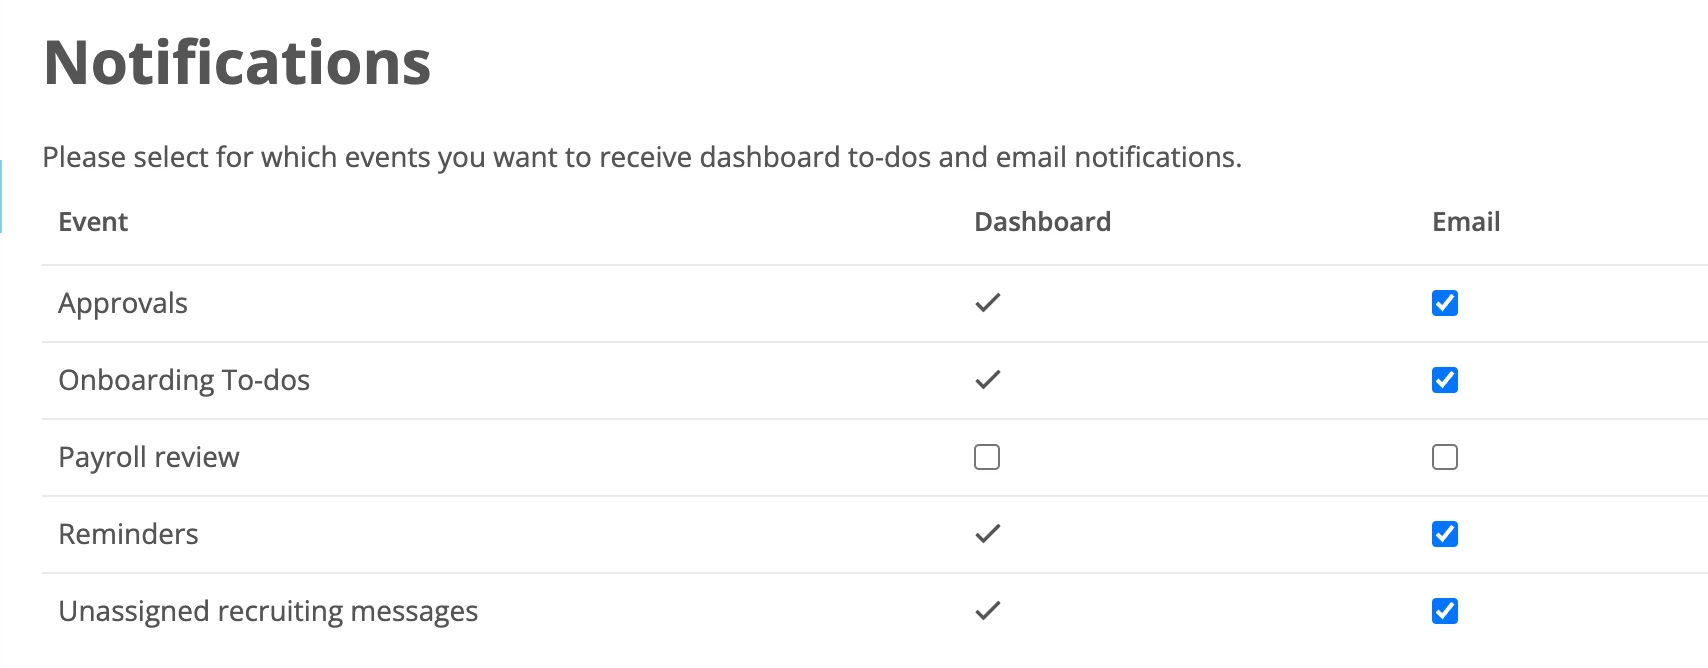Select the Payroll review row label
Screen dimensions: 1708x668
point(149,458)
